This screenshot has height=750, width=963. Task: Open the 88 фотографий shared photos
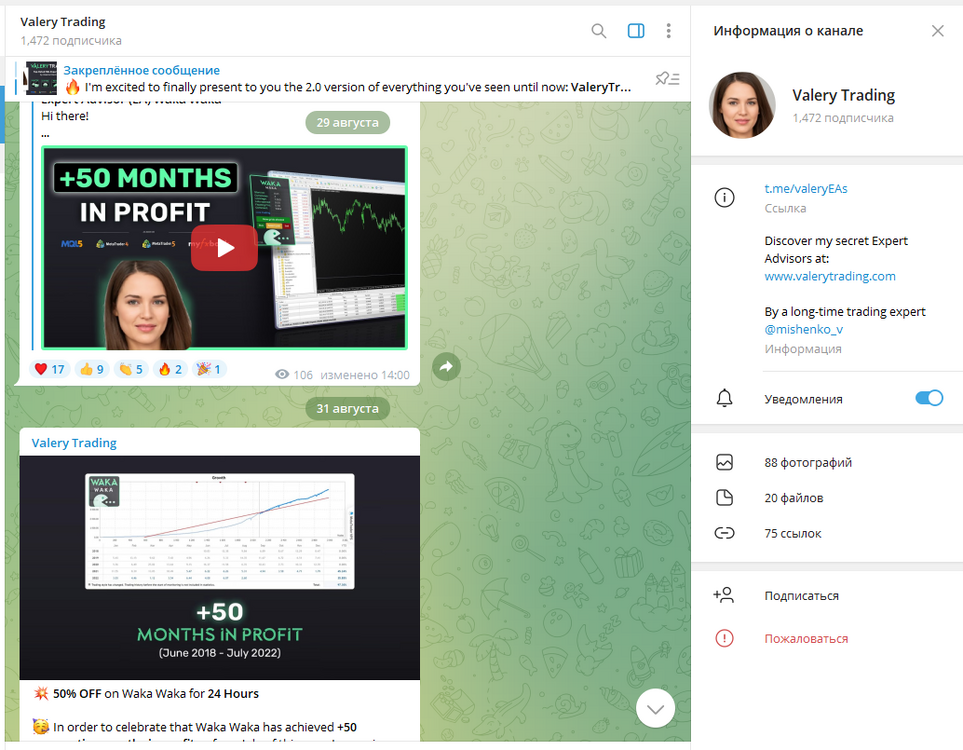tap(808, 463)
